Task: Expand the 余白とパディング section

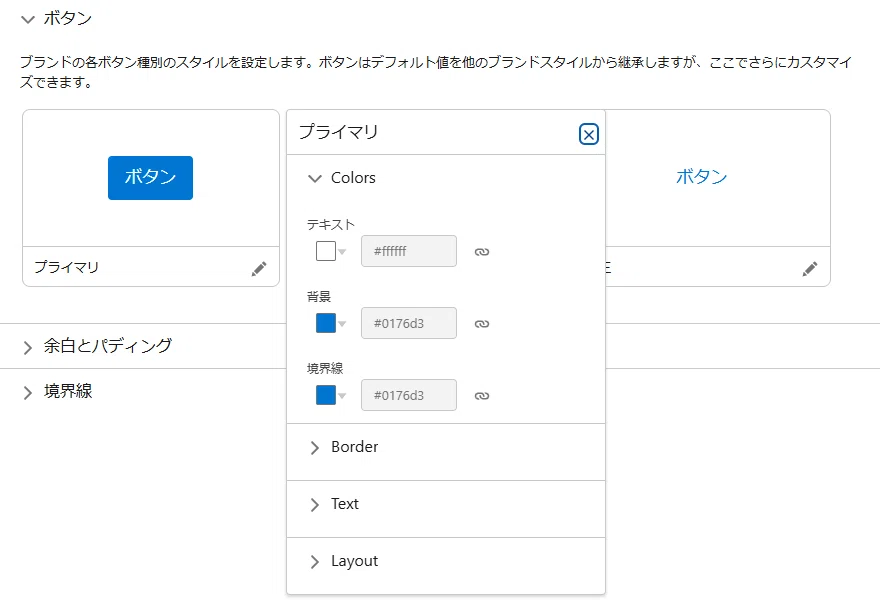Action: tap(28, 348)
